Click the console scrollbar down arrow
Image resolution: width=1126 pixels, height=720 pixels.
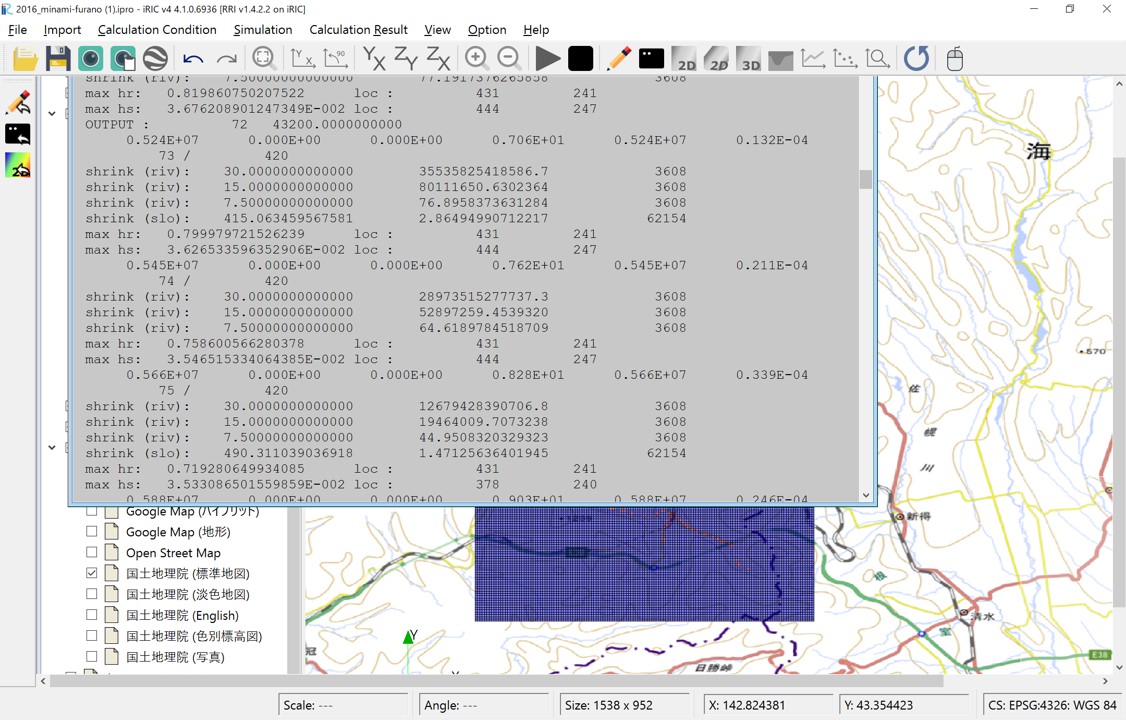click(x=865, y=495)
